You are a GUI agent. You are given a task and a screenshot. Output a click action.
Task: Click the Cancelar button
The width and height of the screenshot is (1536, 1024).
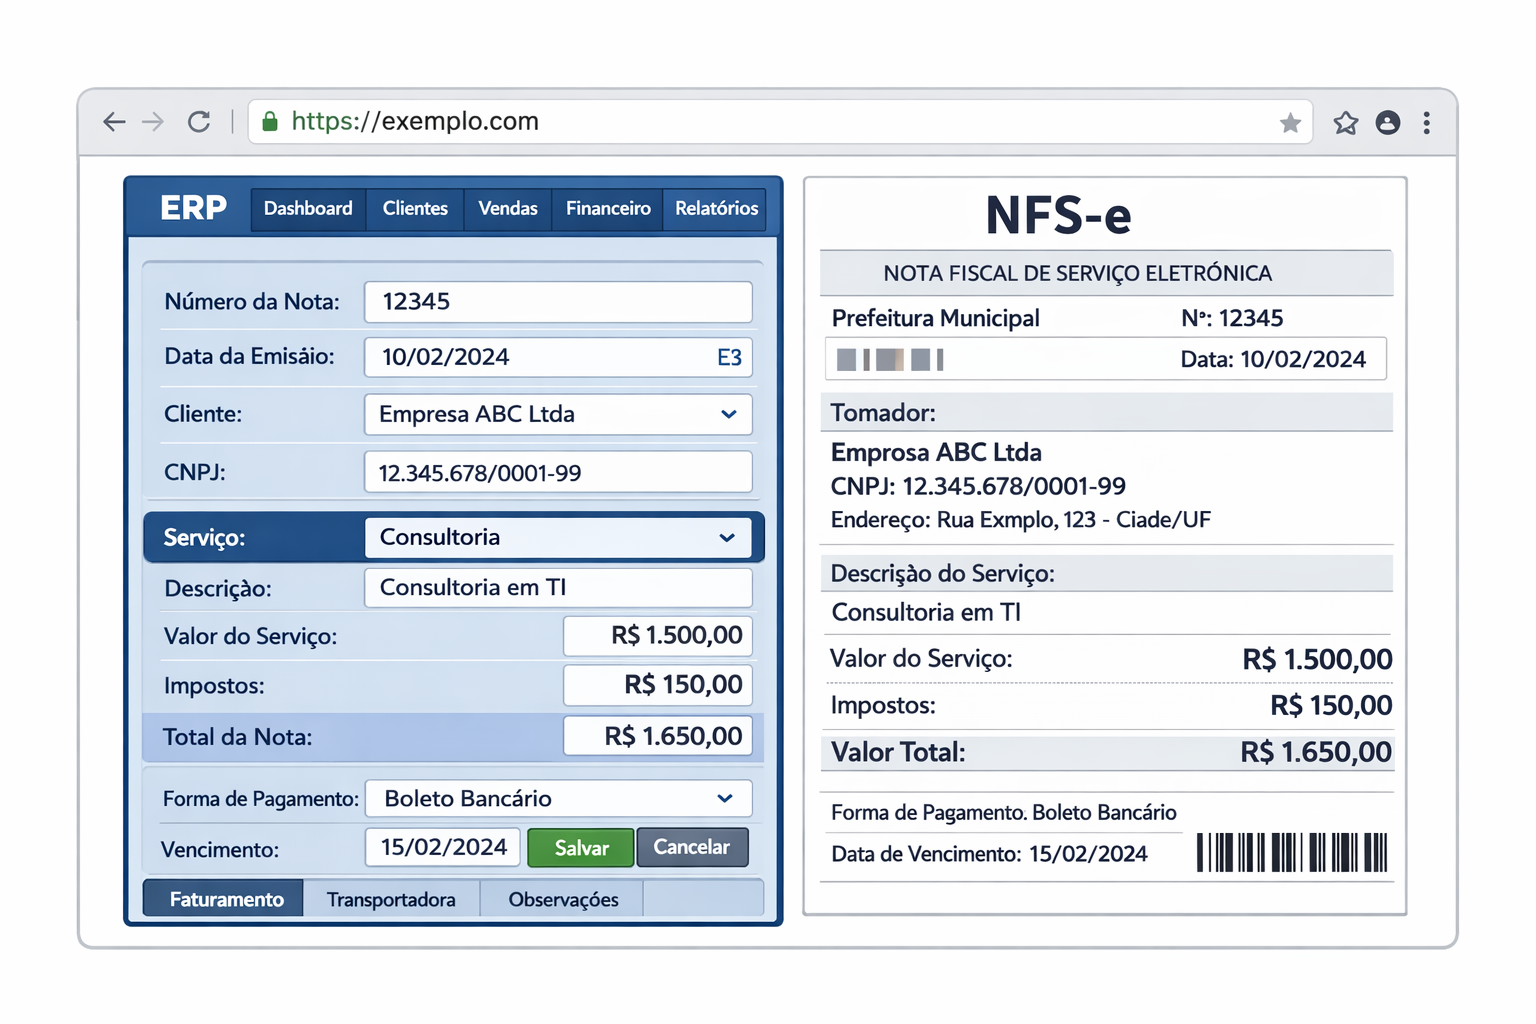coord(692,847)
